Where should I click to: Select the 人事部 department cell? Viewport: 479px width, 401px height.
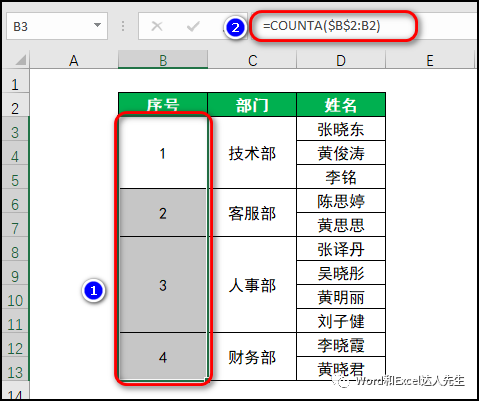[x=252, y=285]
